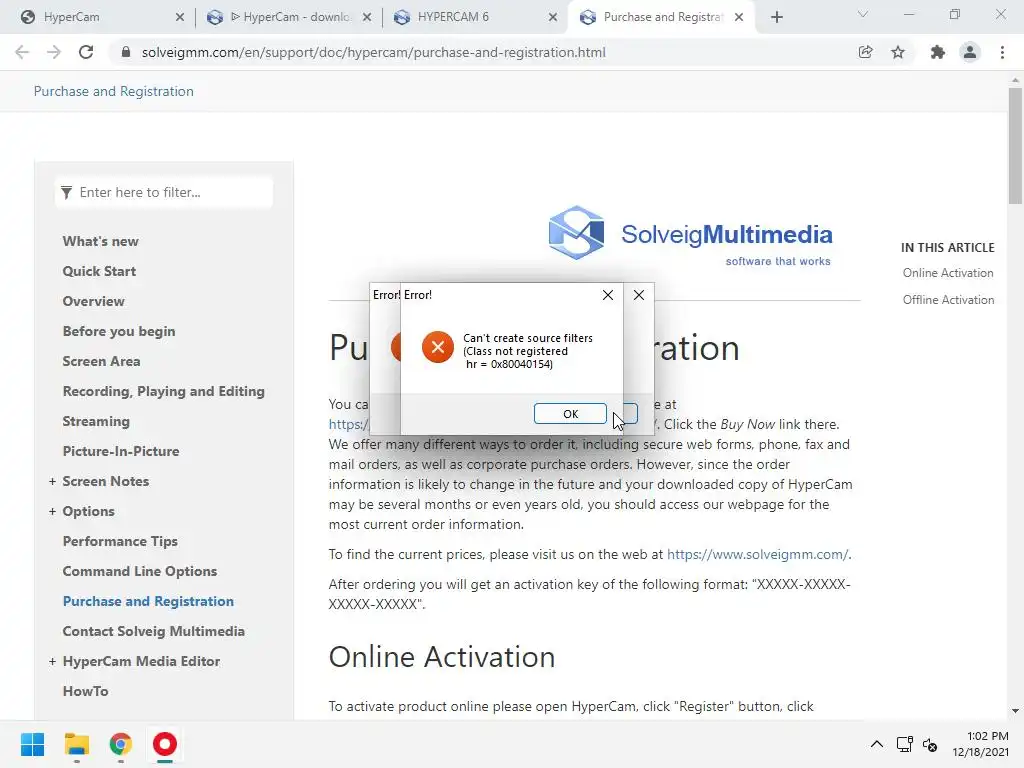The image size is (1024, 768).
Task: Open Command Line Options topic
Action: click(x=140, y=571)
